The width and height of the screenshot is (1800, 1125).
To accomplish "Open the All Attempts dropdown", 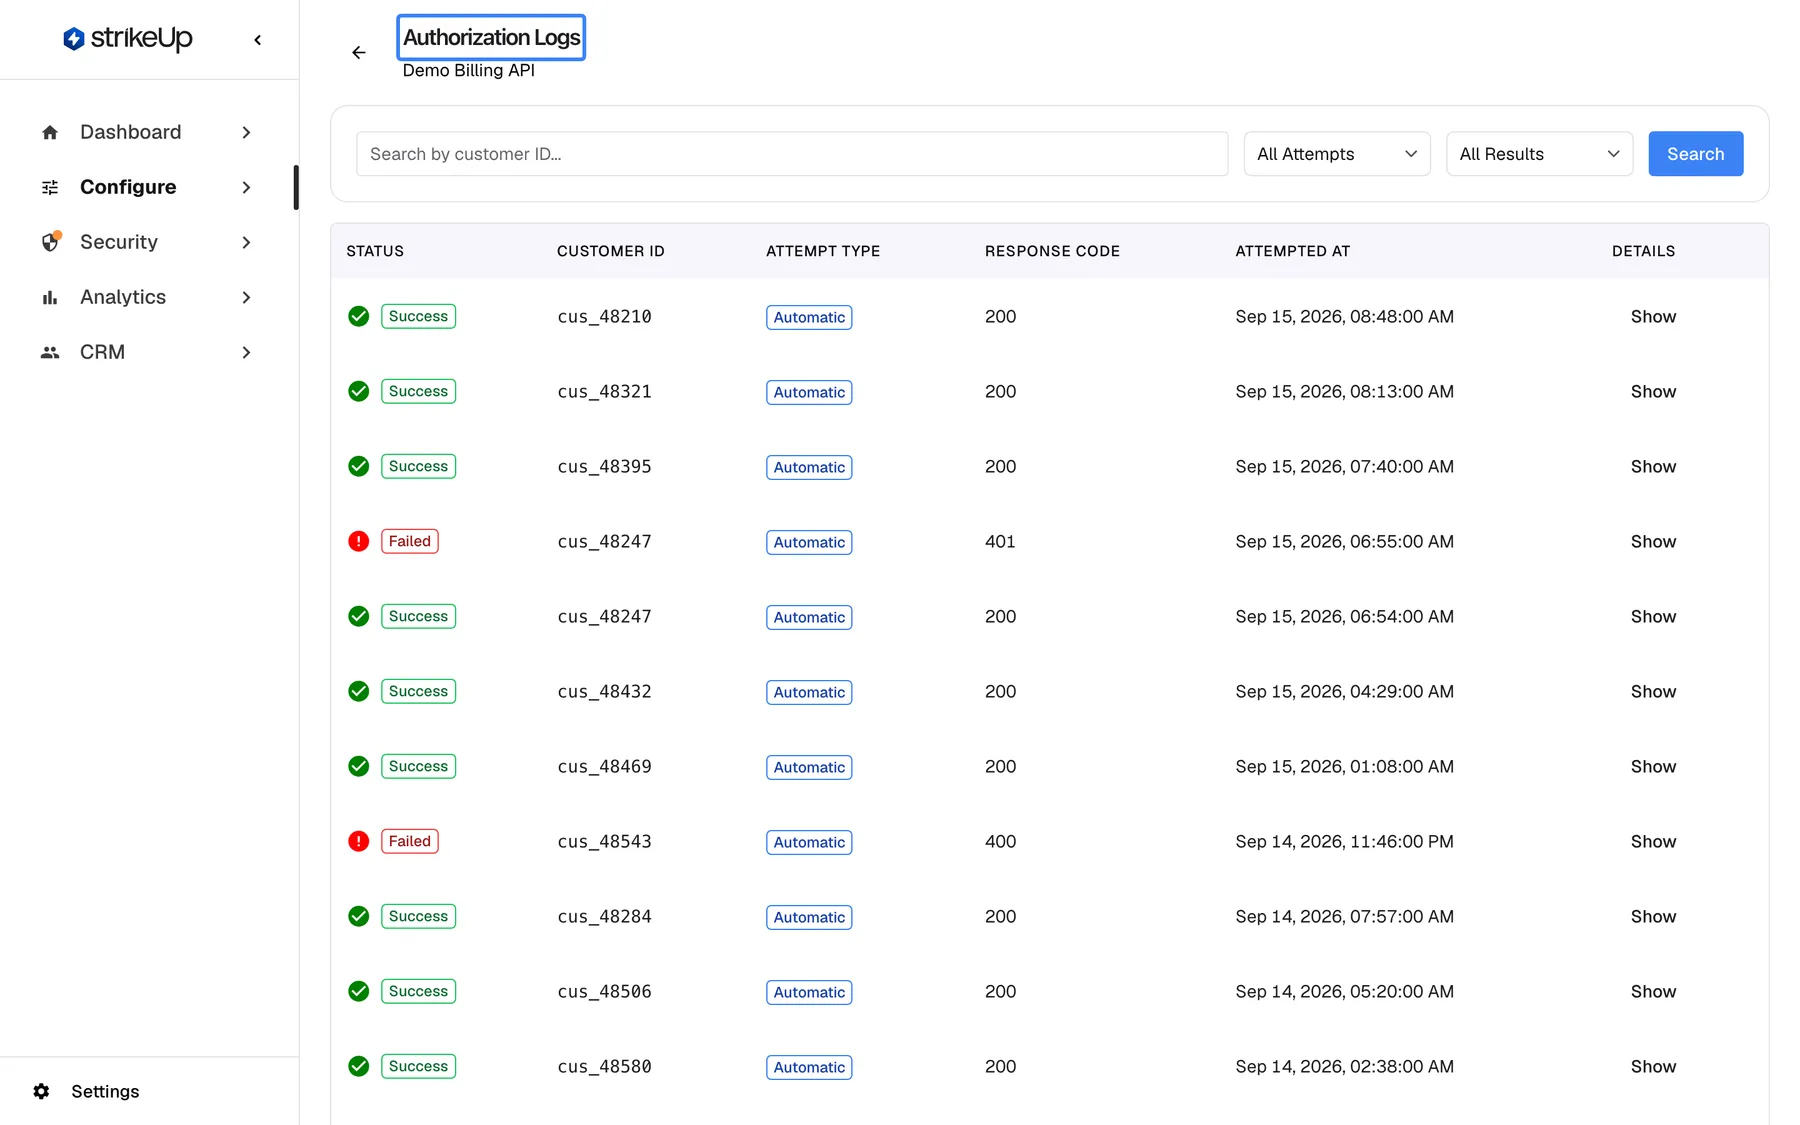I will [1337, 154].
